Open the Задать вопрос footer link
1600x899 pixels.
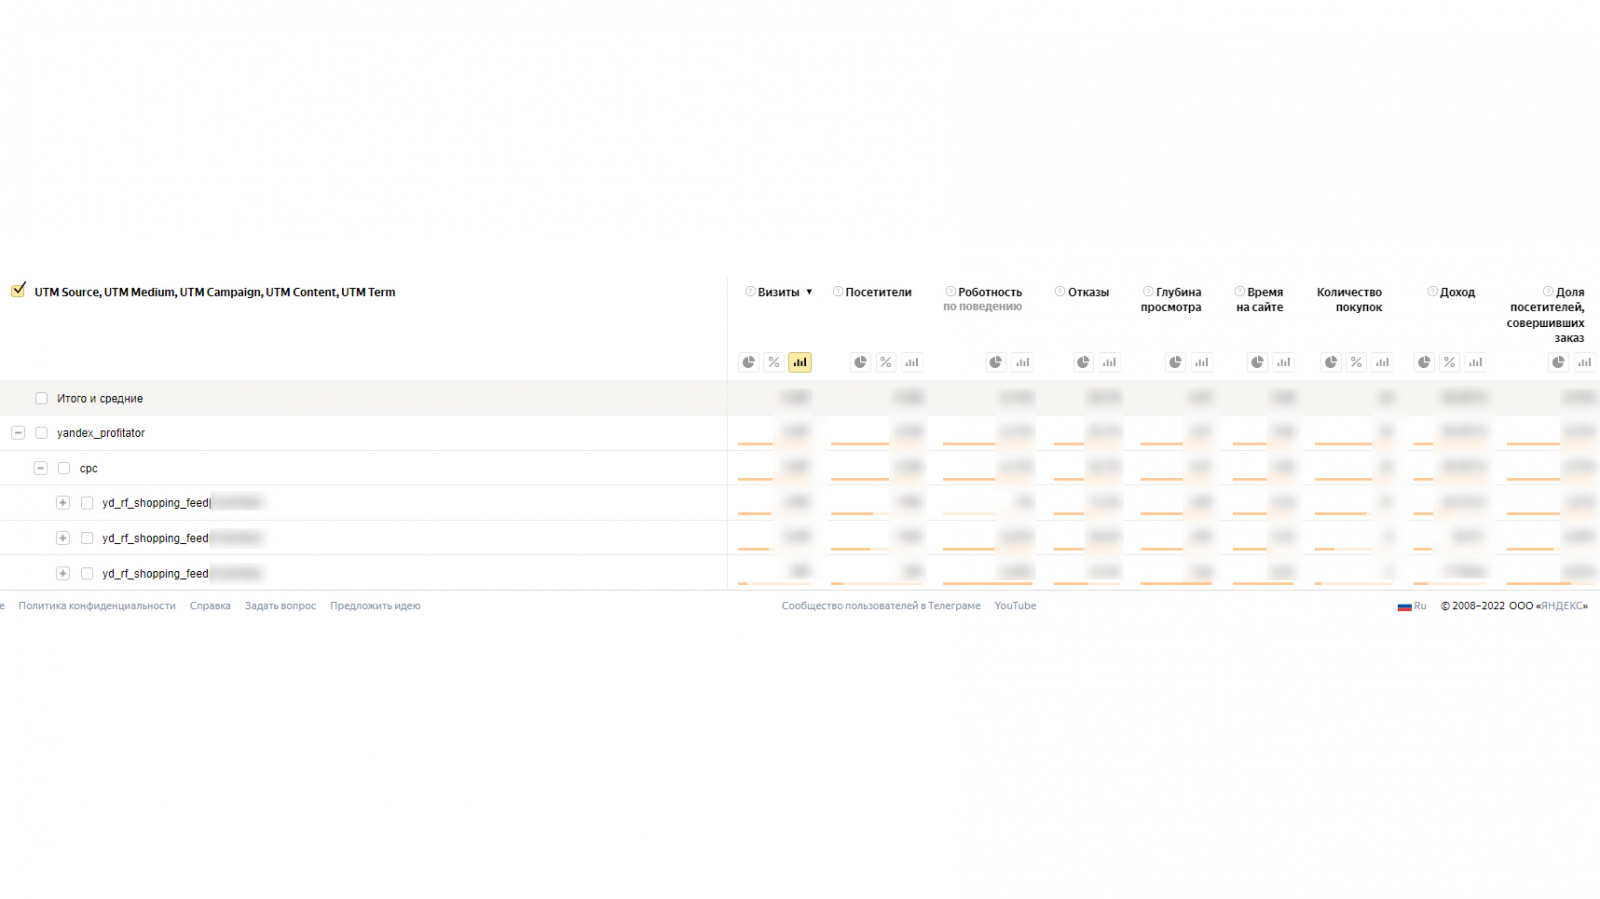pyautogui.click(x=280, y=606)
